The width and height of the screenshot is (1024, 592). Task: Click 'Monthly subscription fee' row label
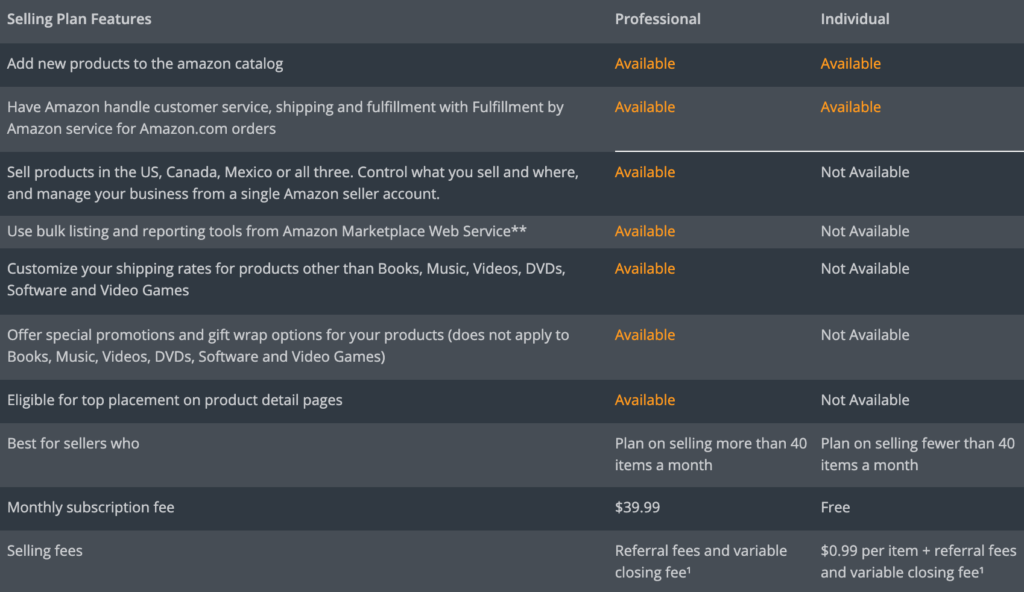90,507
